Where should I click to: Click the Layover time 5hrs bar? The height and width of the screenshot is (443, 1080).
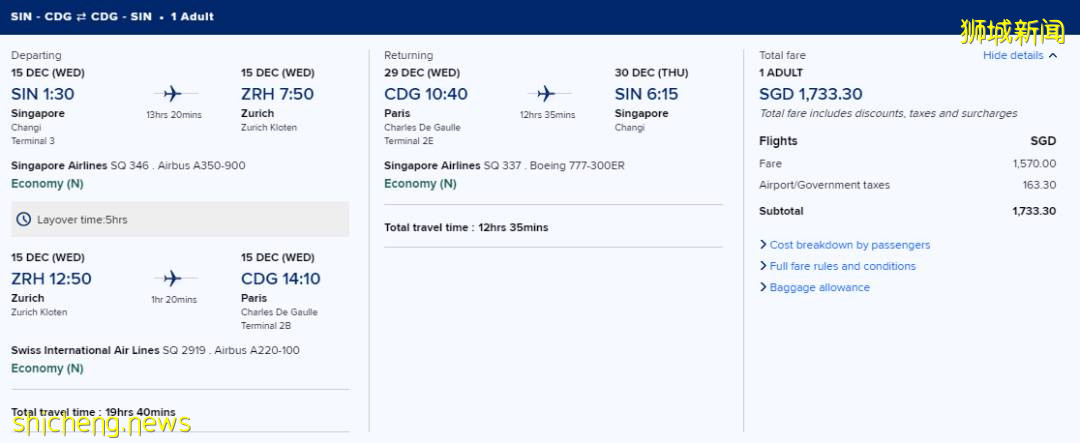pos(180,219)
